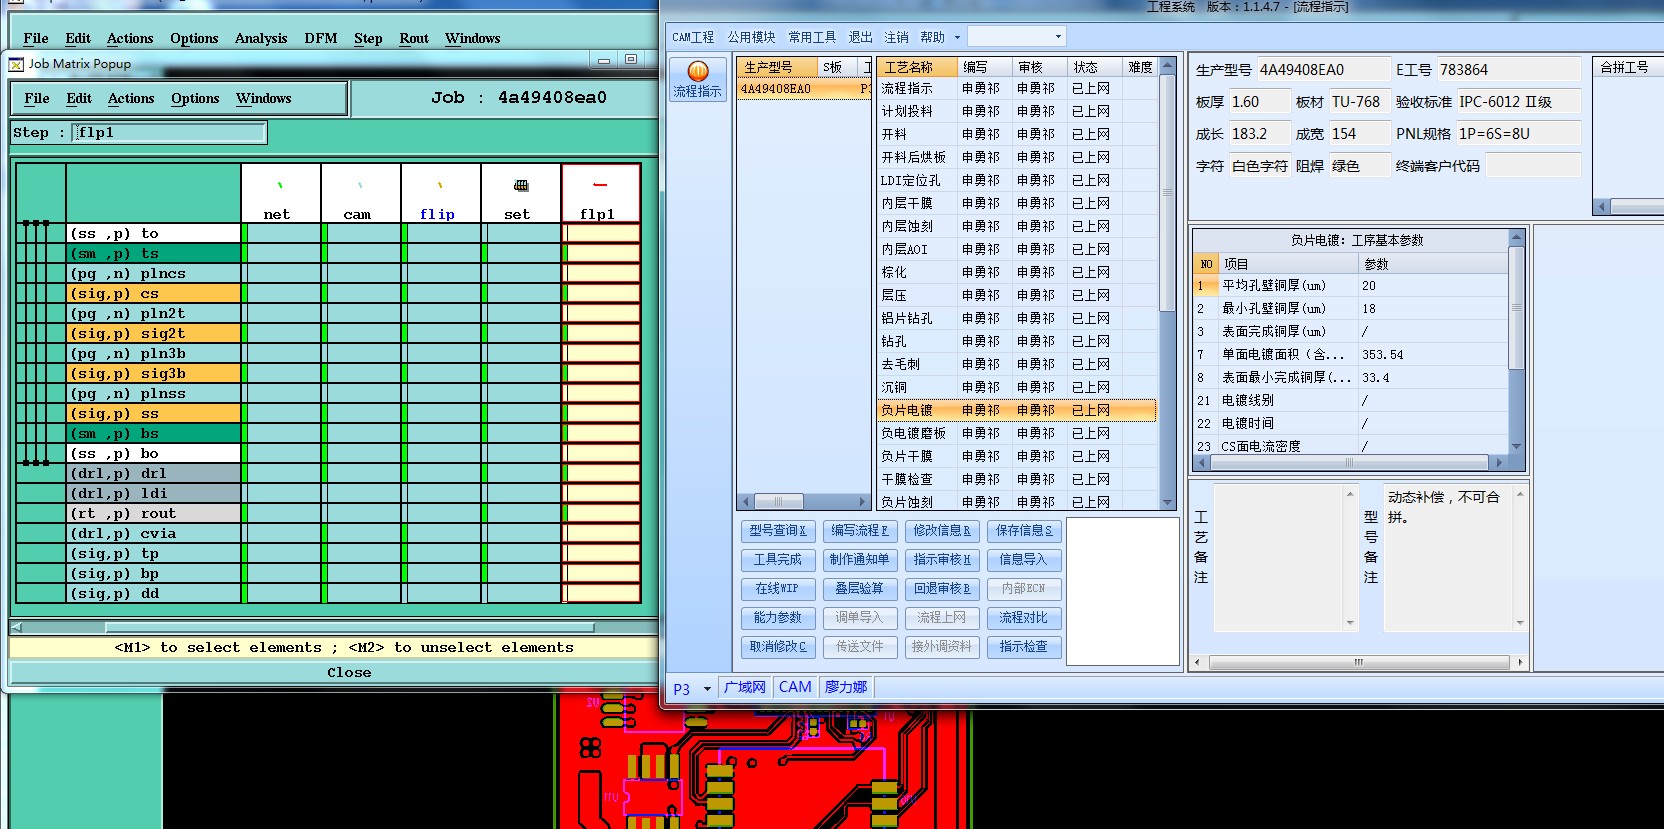Click the Step input field showing flp1
Viewport: 1664px width, 829px height.
(x=169, y=132)
